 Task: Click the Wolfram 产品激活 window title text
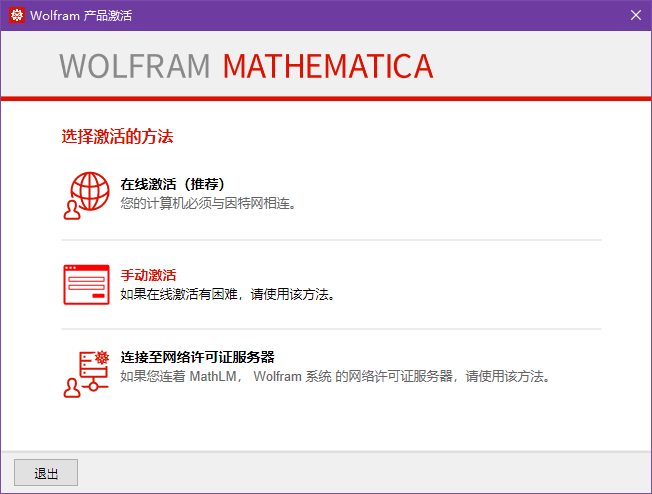(81, 15)
